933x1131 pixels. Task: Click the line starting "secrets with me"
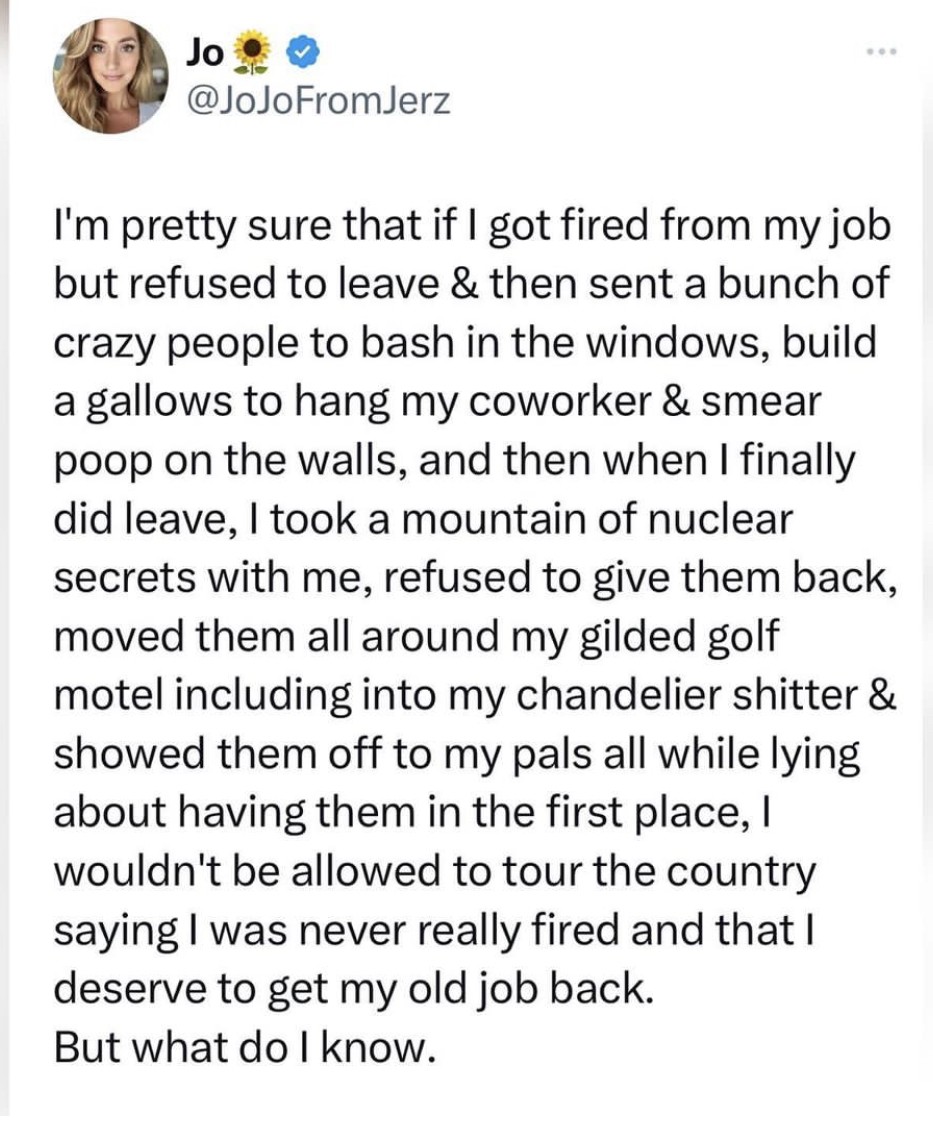pyautogui.click(x=476, y=578)
